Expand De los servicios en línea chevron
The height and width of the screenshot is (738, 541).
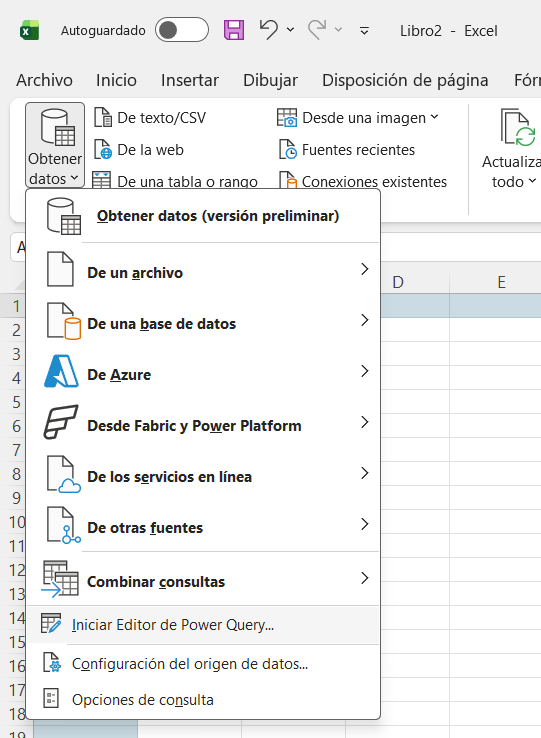(364, 473)
